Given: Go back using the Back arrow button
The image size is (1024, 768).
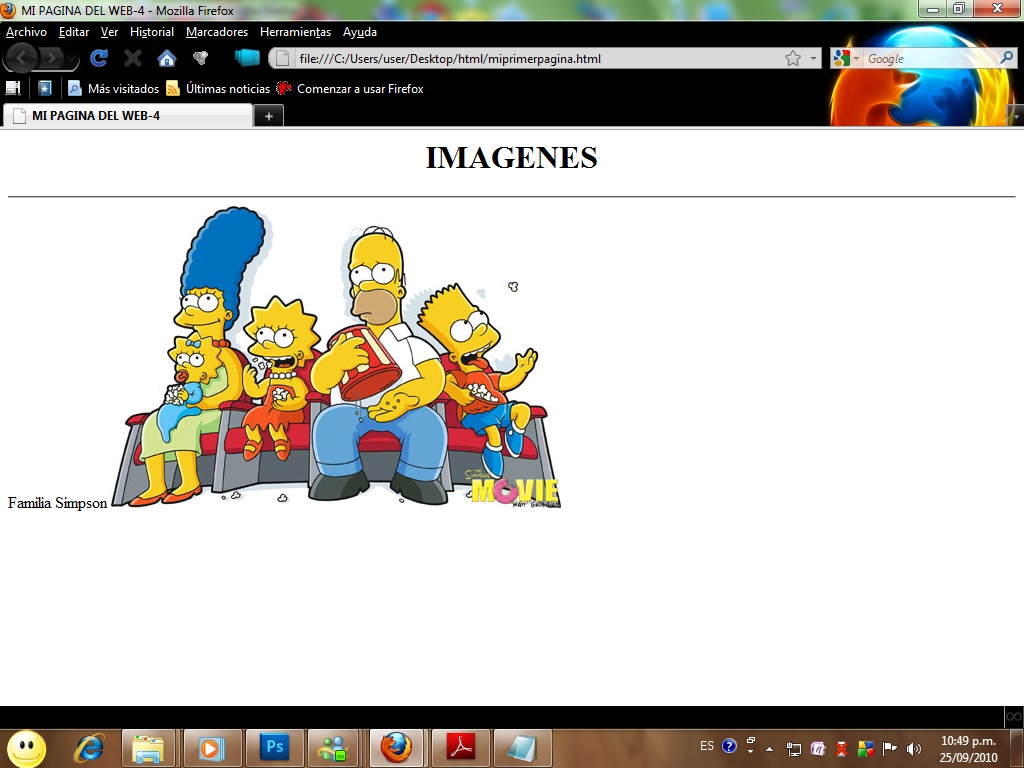Looking at the screenshot, I should [21, 58].
